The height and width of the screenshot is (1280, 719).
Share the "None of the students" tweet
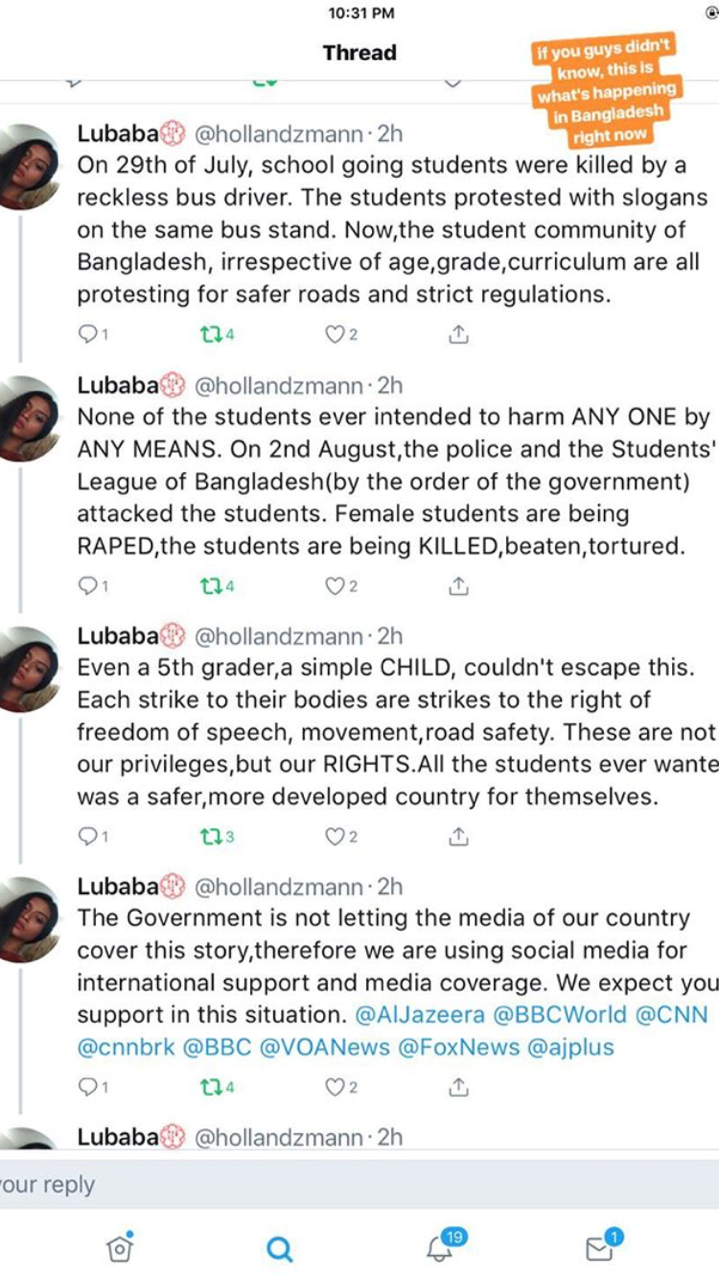coord(458,587)
